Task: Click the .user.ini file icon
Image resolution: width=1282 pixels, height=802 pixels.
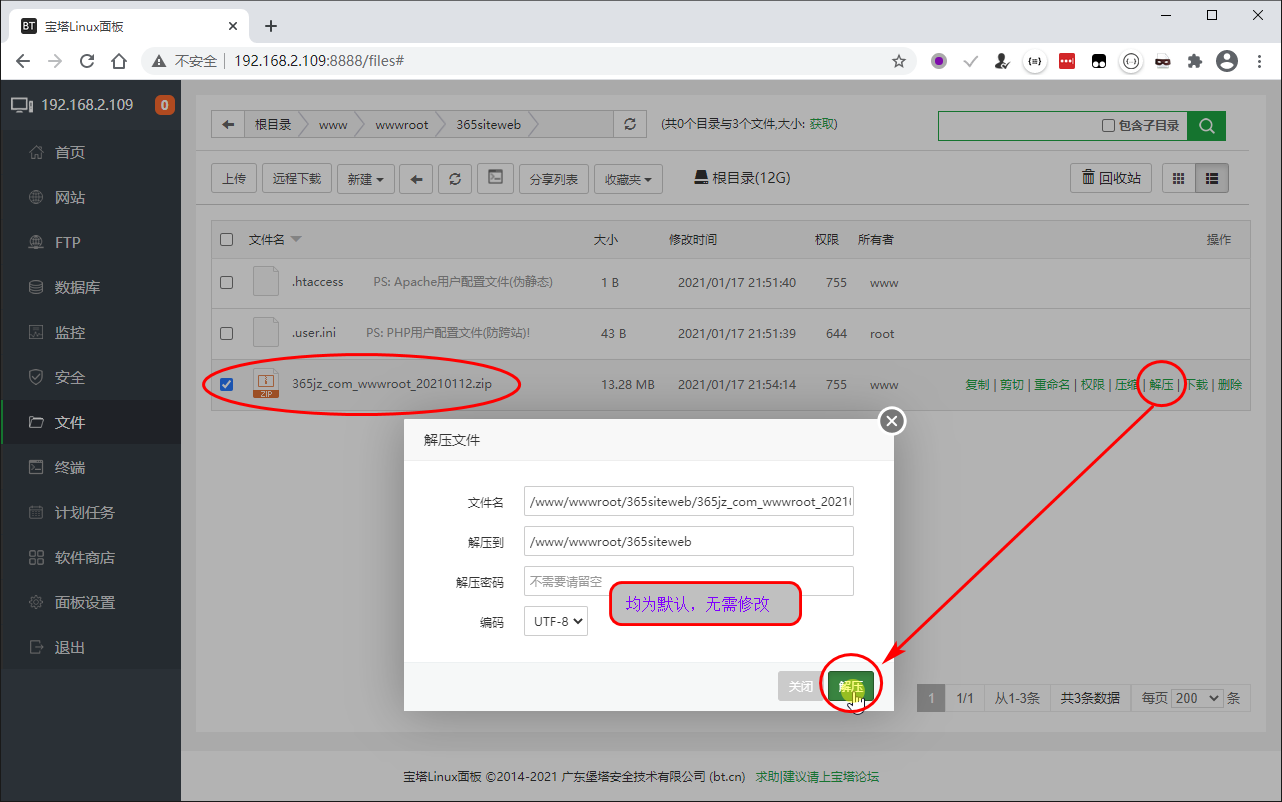Action: coord(266,333)
